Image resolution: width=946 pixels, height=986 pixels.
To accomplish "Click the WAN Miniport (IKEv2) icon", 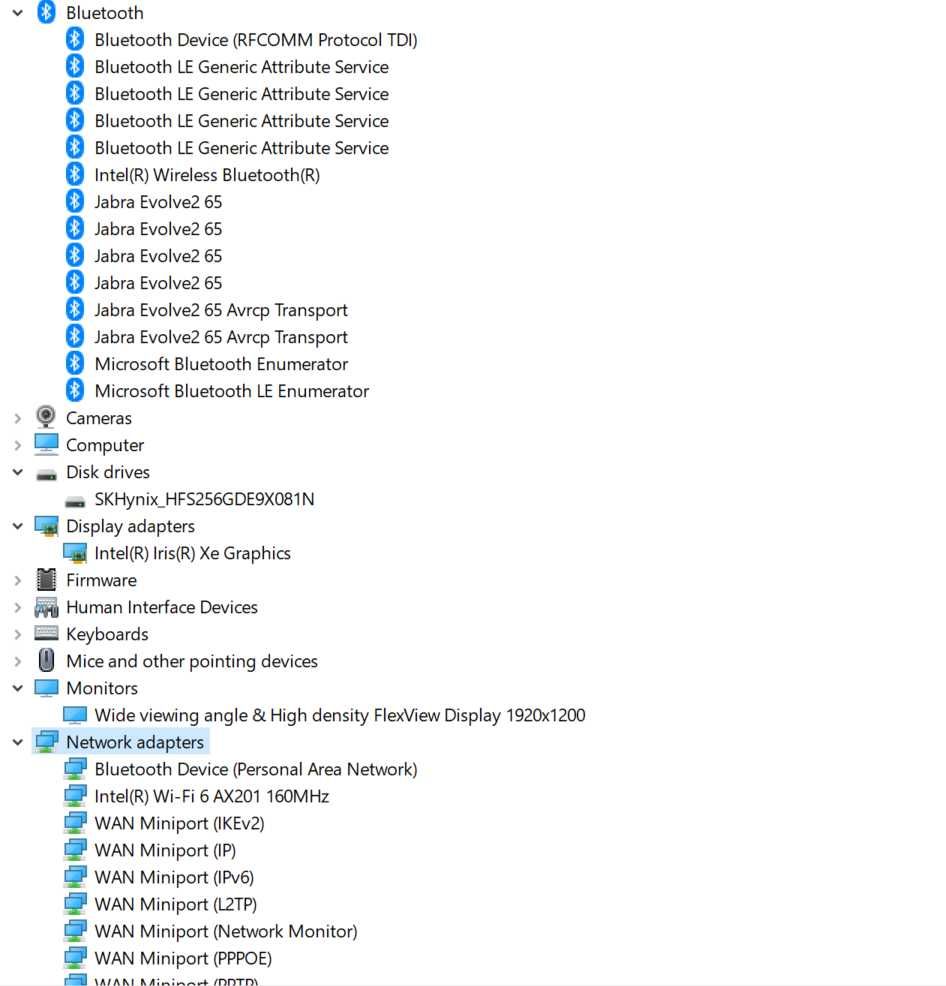I will 75,823.
